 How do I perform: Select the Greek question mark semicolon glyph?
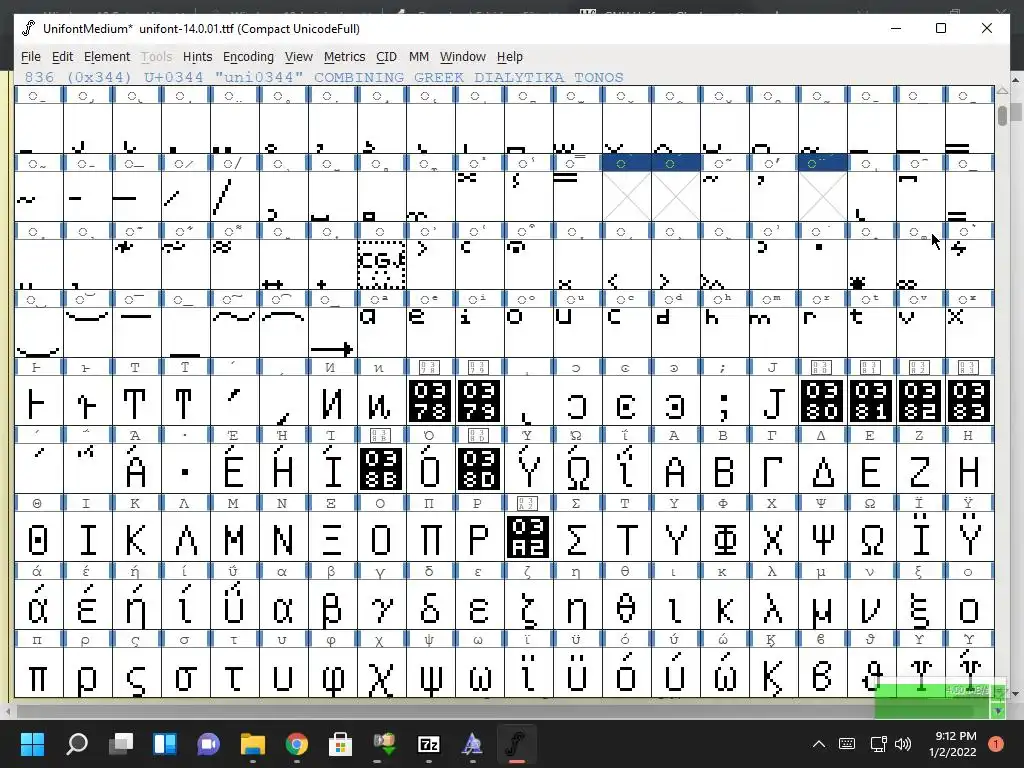724,400
